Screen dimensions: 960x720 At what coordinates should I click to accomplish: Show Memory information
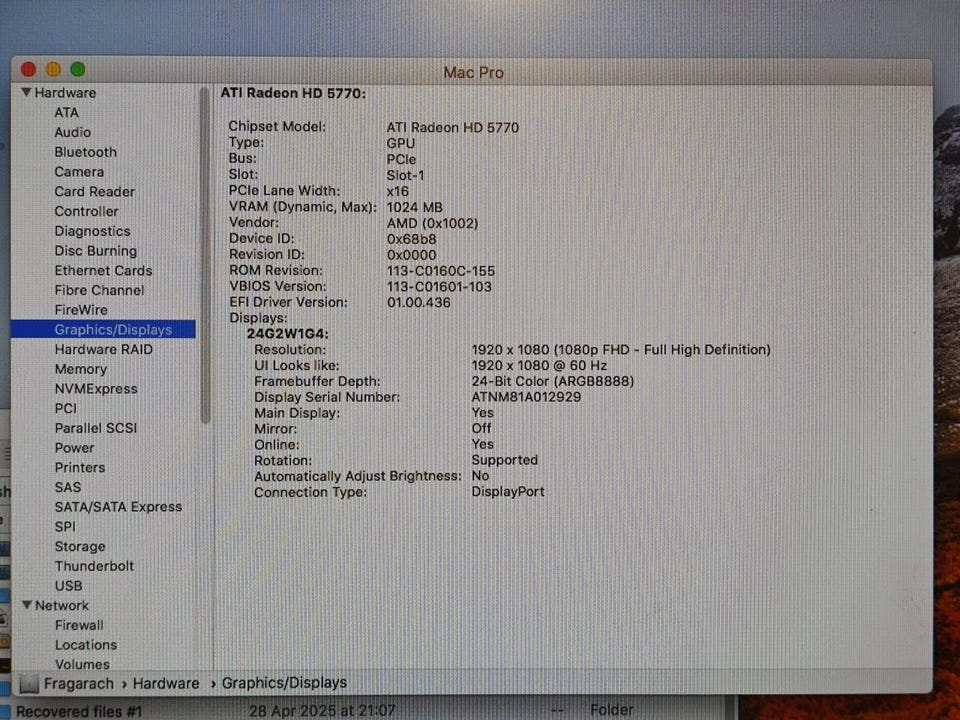tap(81, 369)
